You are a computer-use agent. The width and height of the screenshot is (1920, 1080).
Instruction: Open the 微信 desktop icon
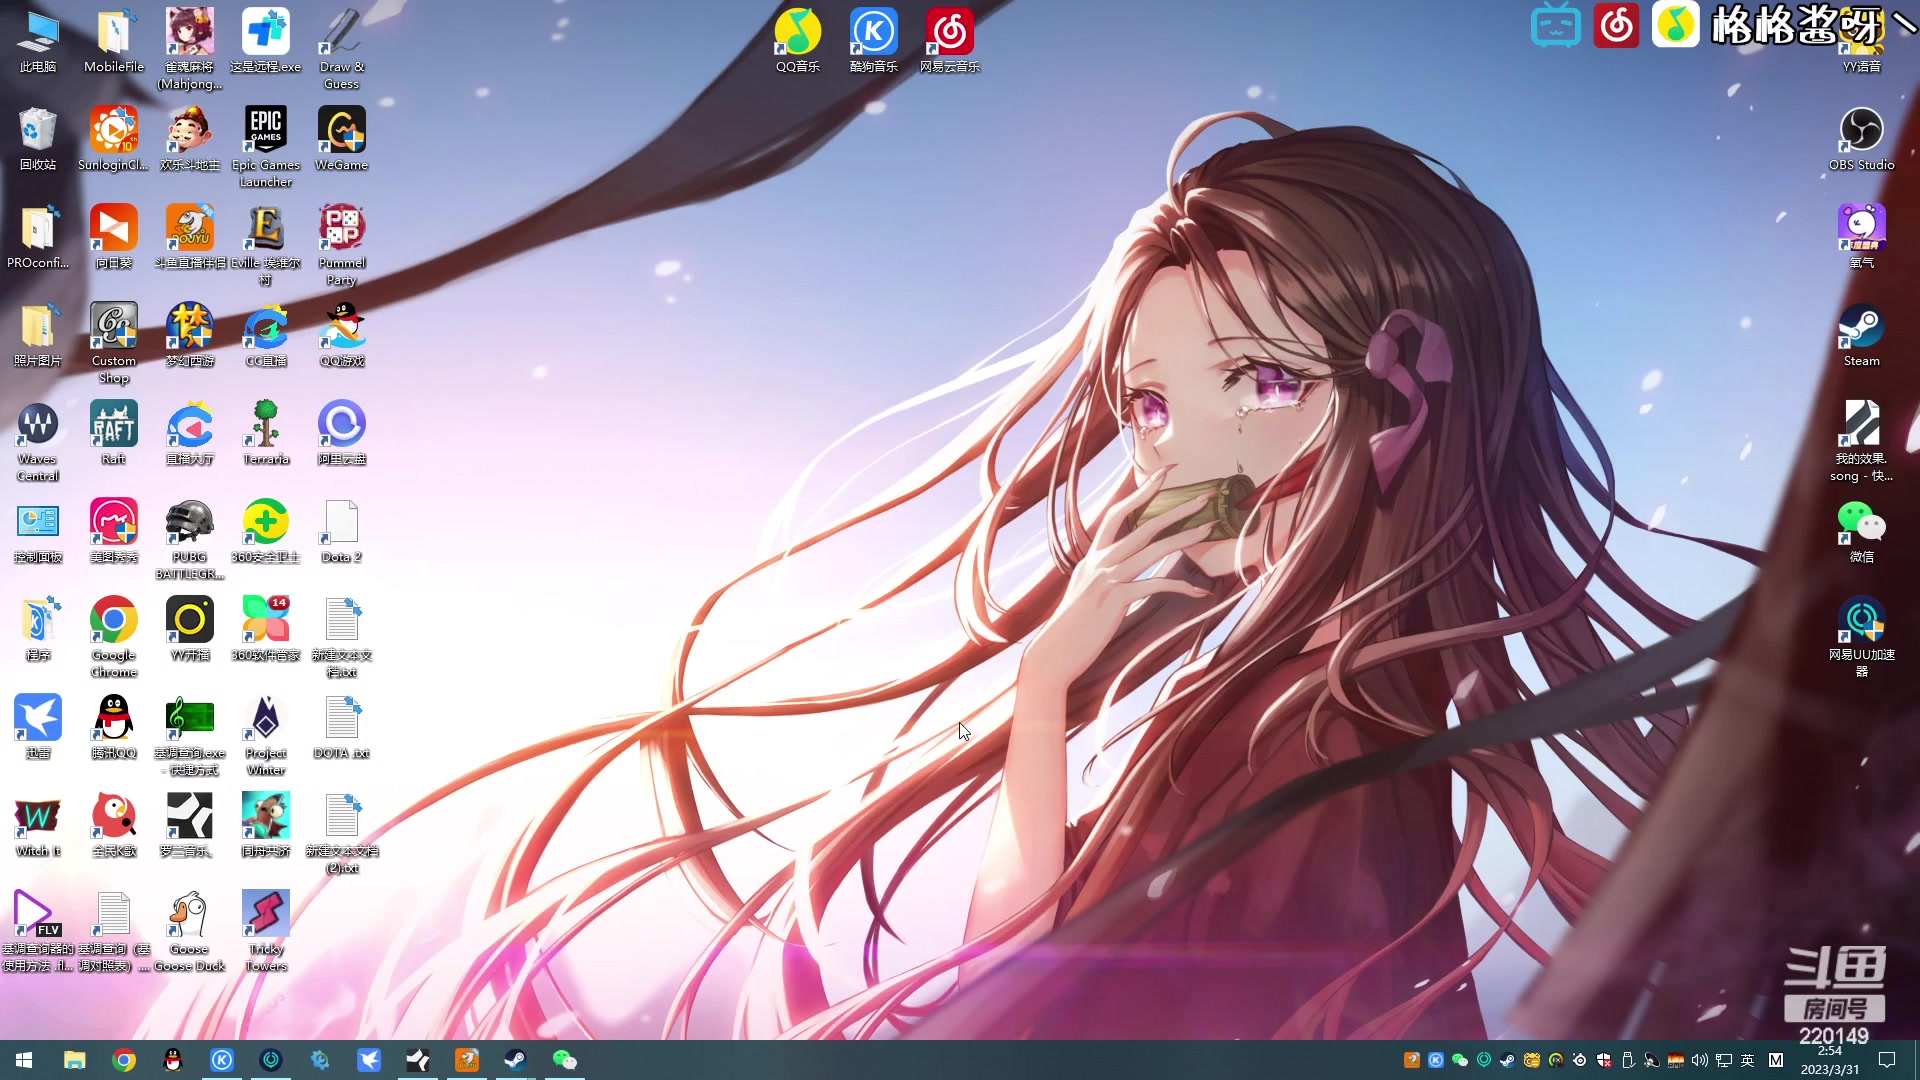[1862, 530]
